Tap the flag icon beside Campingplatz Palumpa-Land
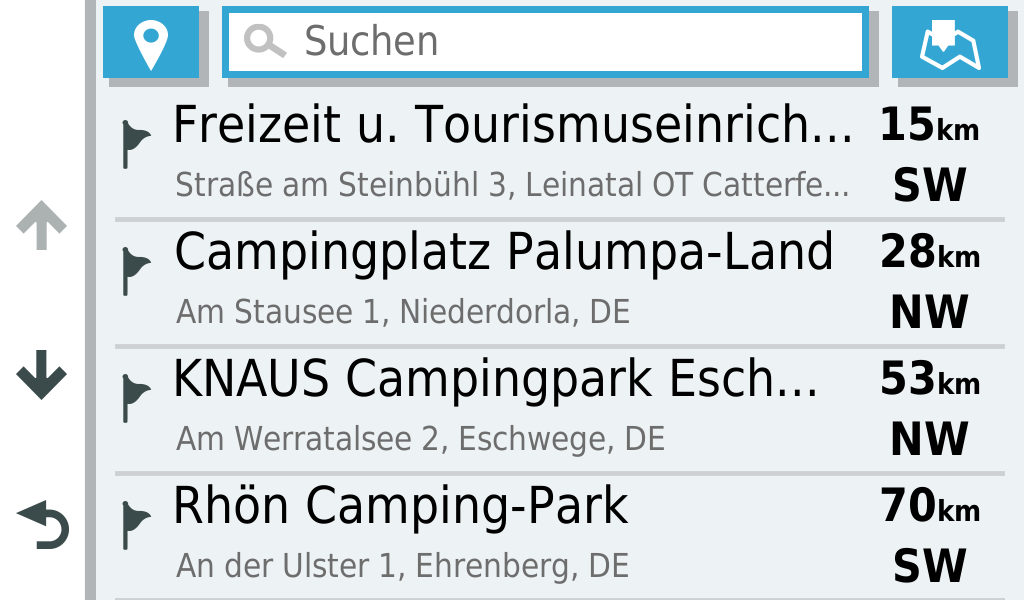This screenshot has height=600, width=1024. pos(134,271)
